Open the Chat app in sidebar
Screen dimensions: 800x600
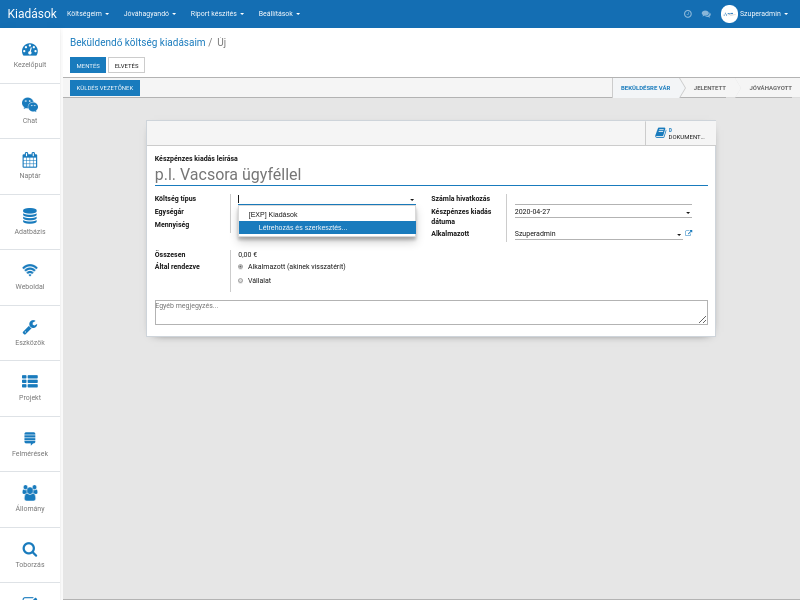click(30, 105)
